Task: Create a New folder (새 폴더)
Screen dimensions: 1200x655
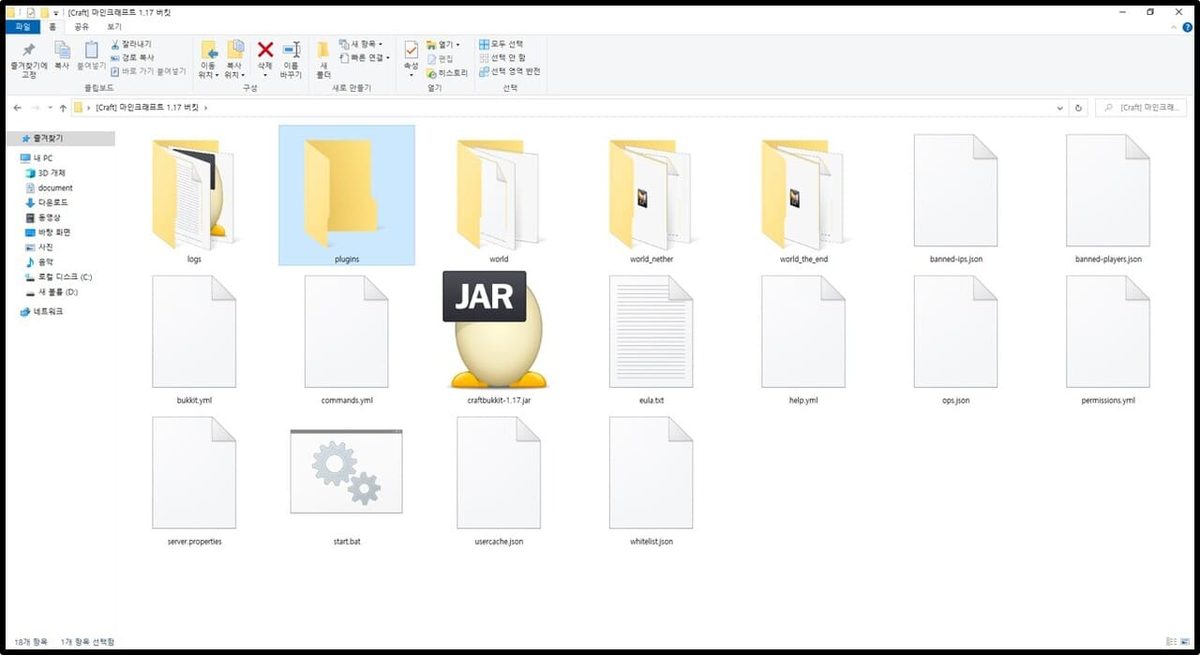Action: [324, 59]
